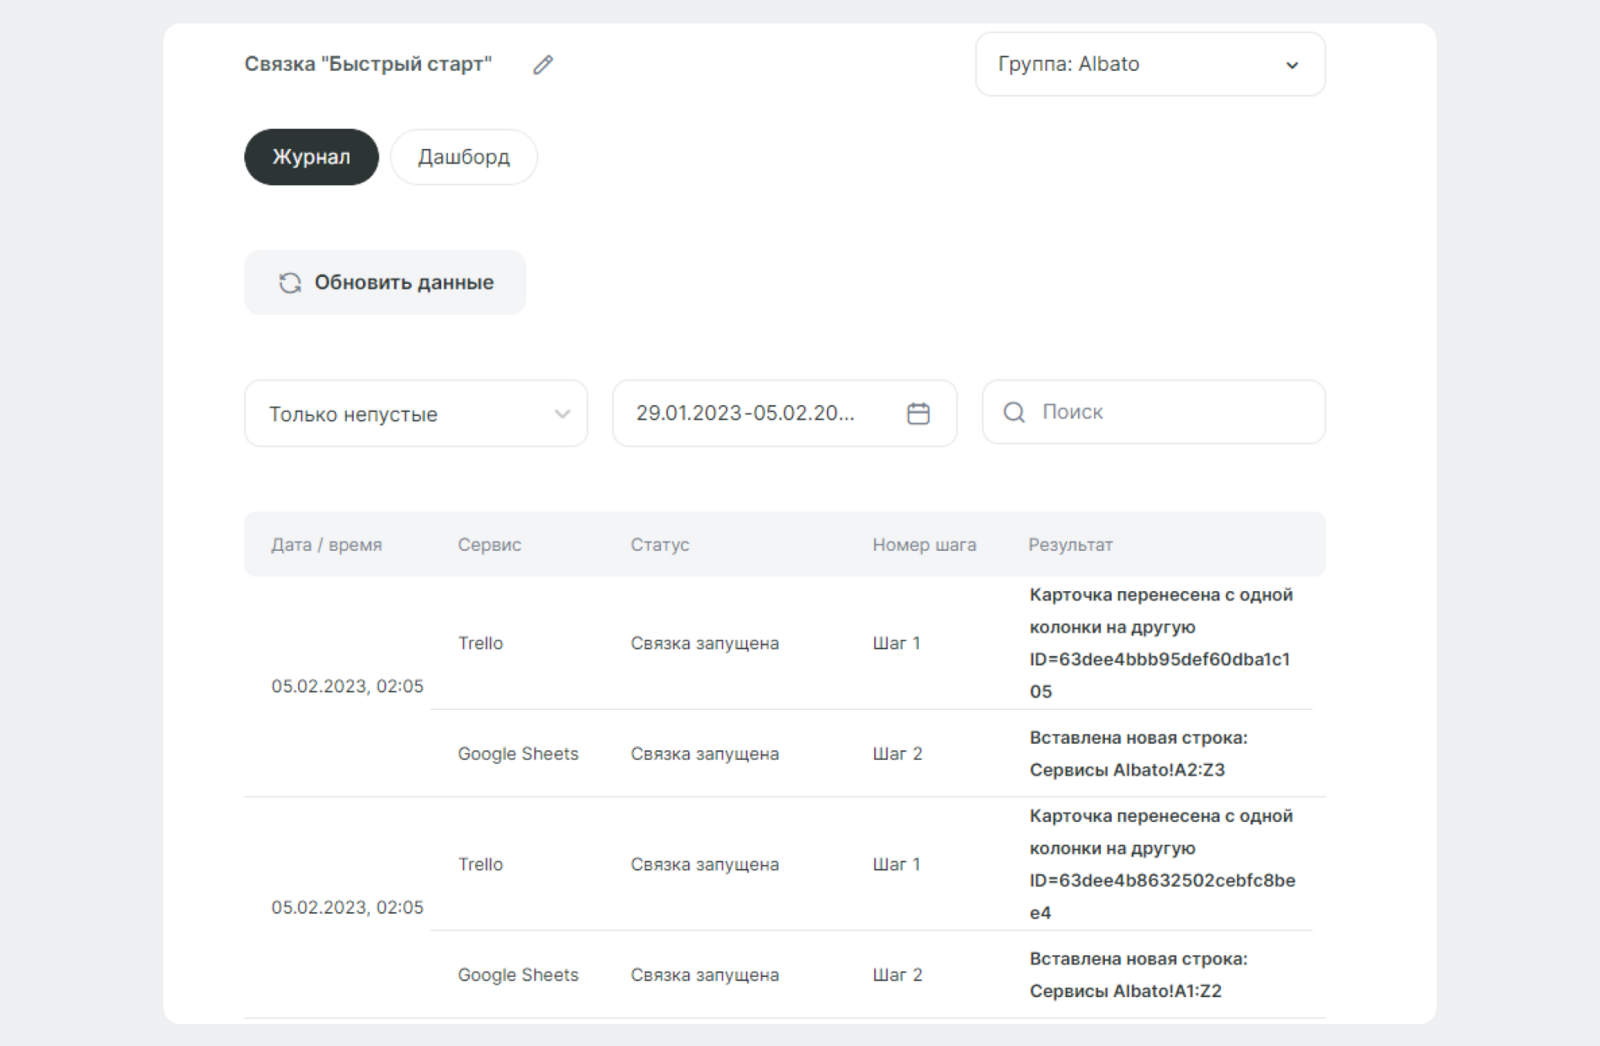
Task: Click the chevron in the group selector
Action: point(1292,65)
